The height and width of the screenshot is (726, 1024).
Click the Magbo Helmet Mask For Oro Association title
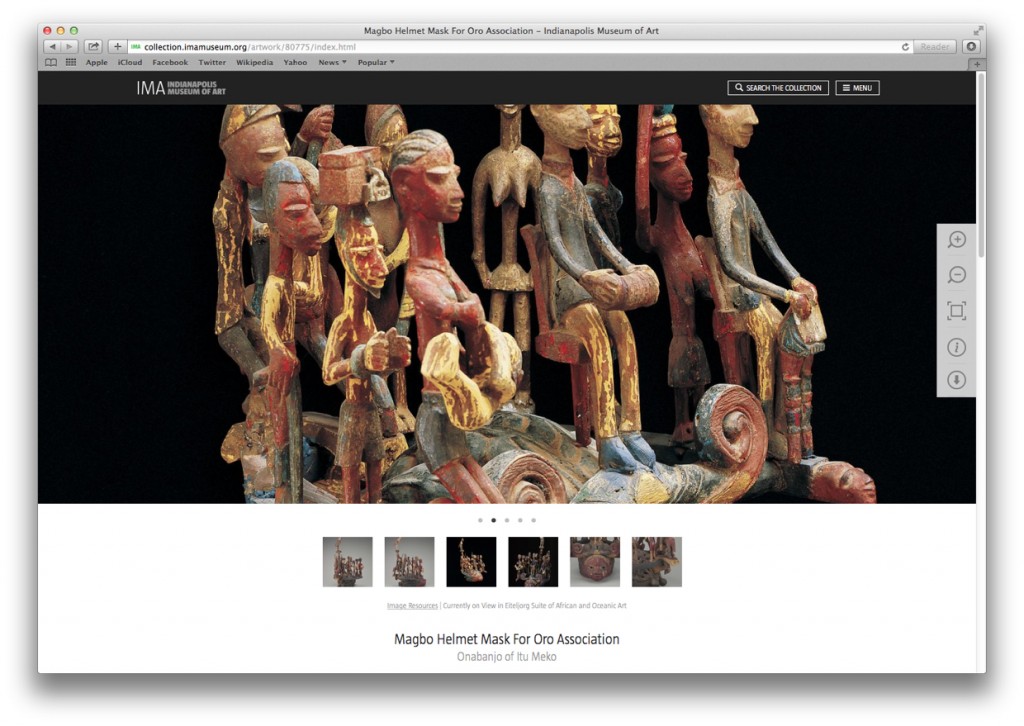[x=507, y=639]
